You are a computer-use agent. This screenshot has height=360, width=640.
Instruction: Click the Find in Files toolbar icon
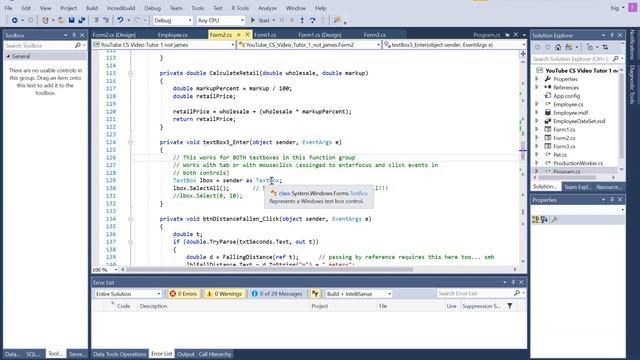click(337, 20)
